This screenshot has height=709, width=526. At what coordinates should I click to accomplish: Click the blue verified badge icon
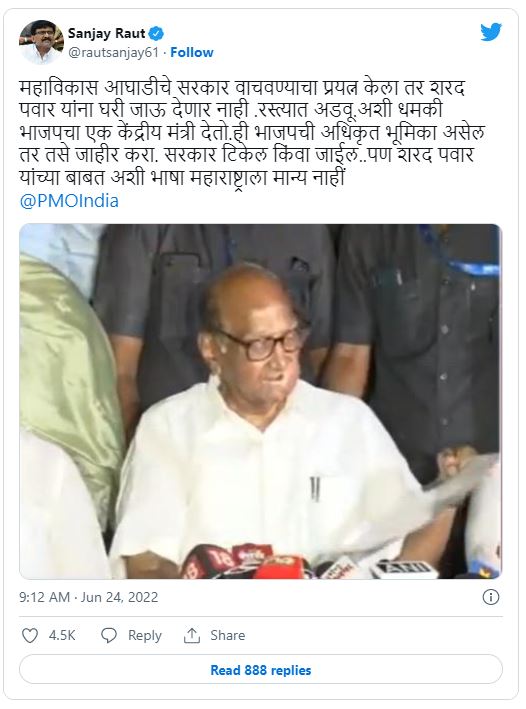click(x=157, y=33)
